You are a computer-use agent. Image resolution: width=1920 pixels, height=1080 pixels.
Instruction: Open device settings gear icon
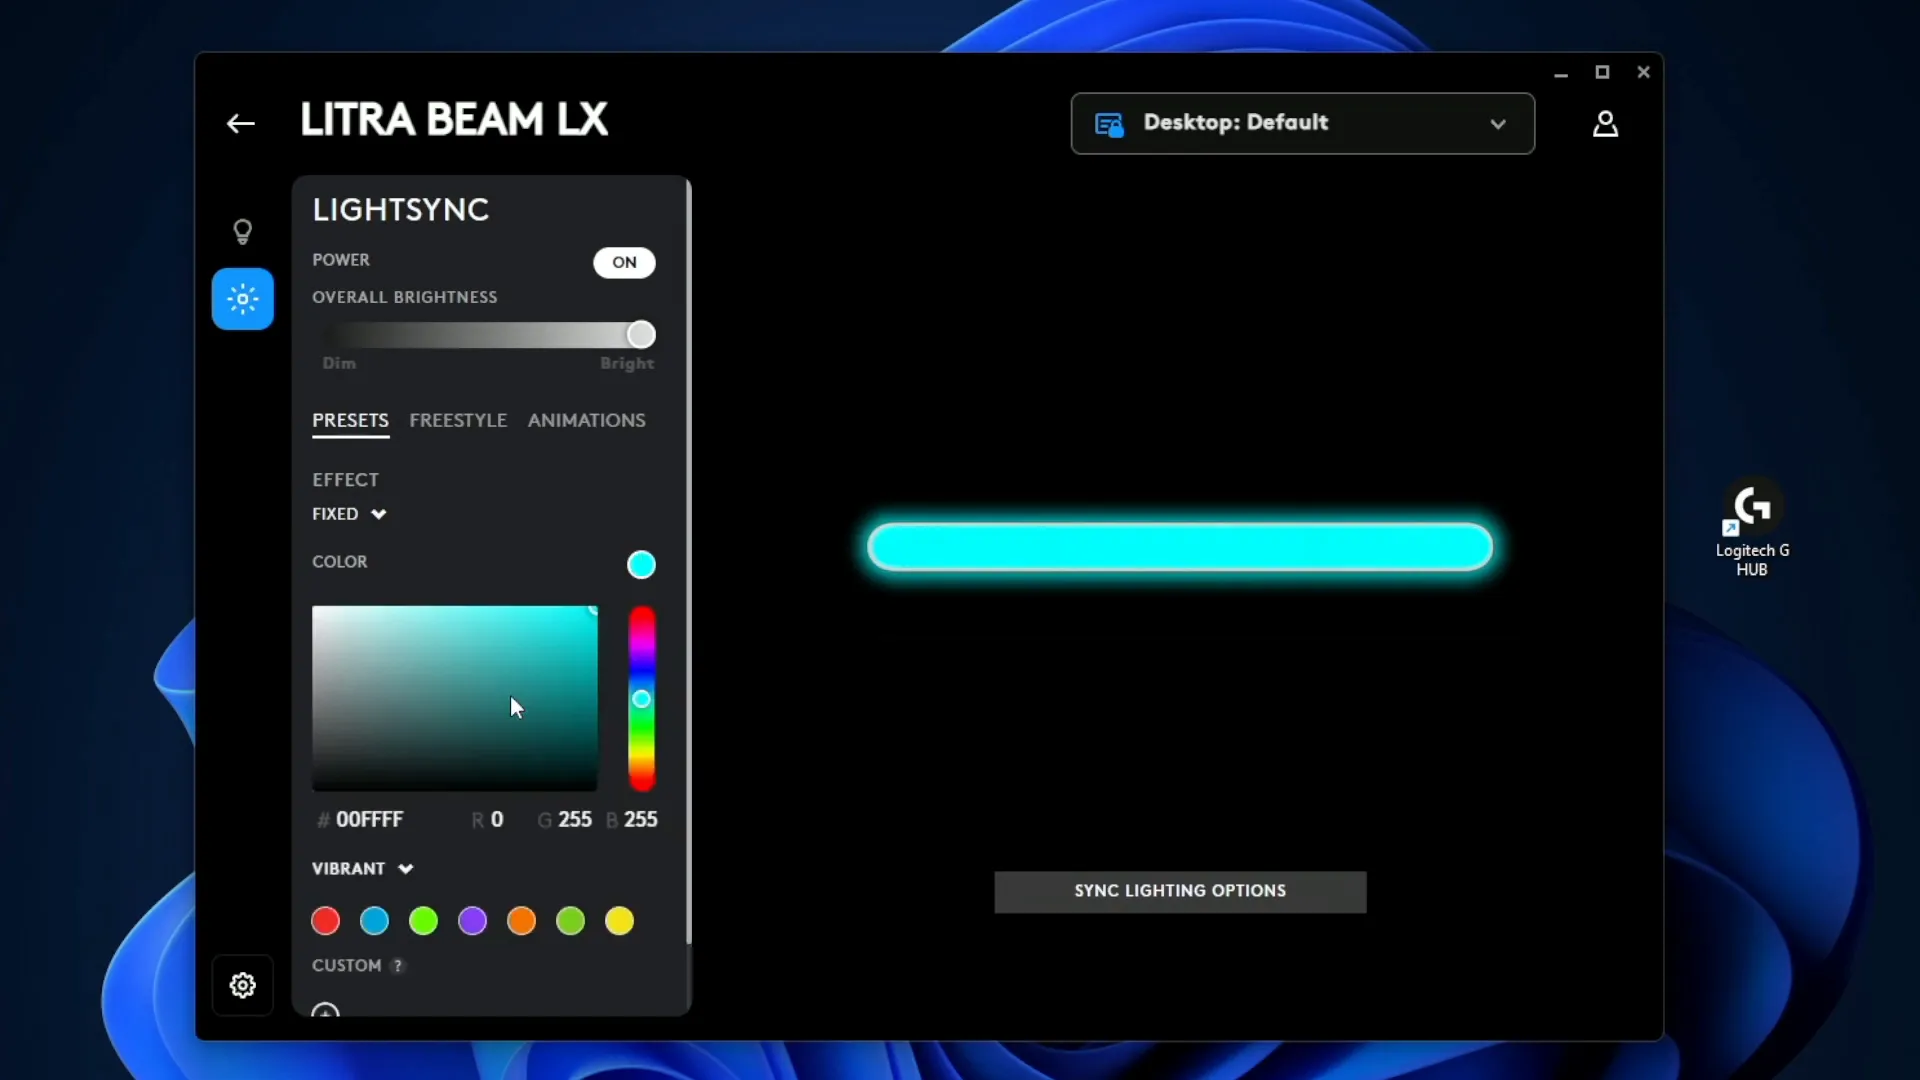pos(242,986)
